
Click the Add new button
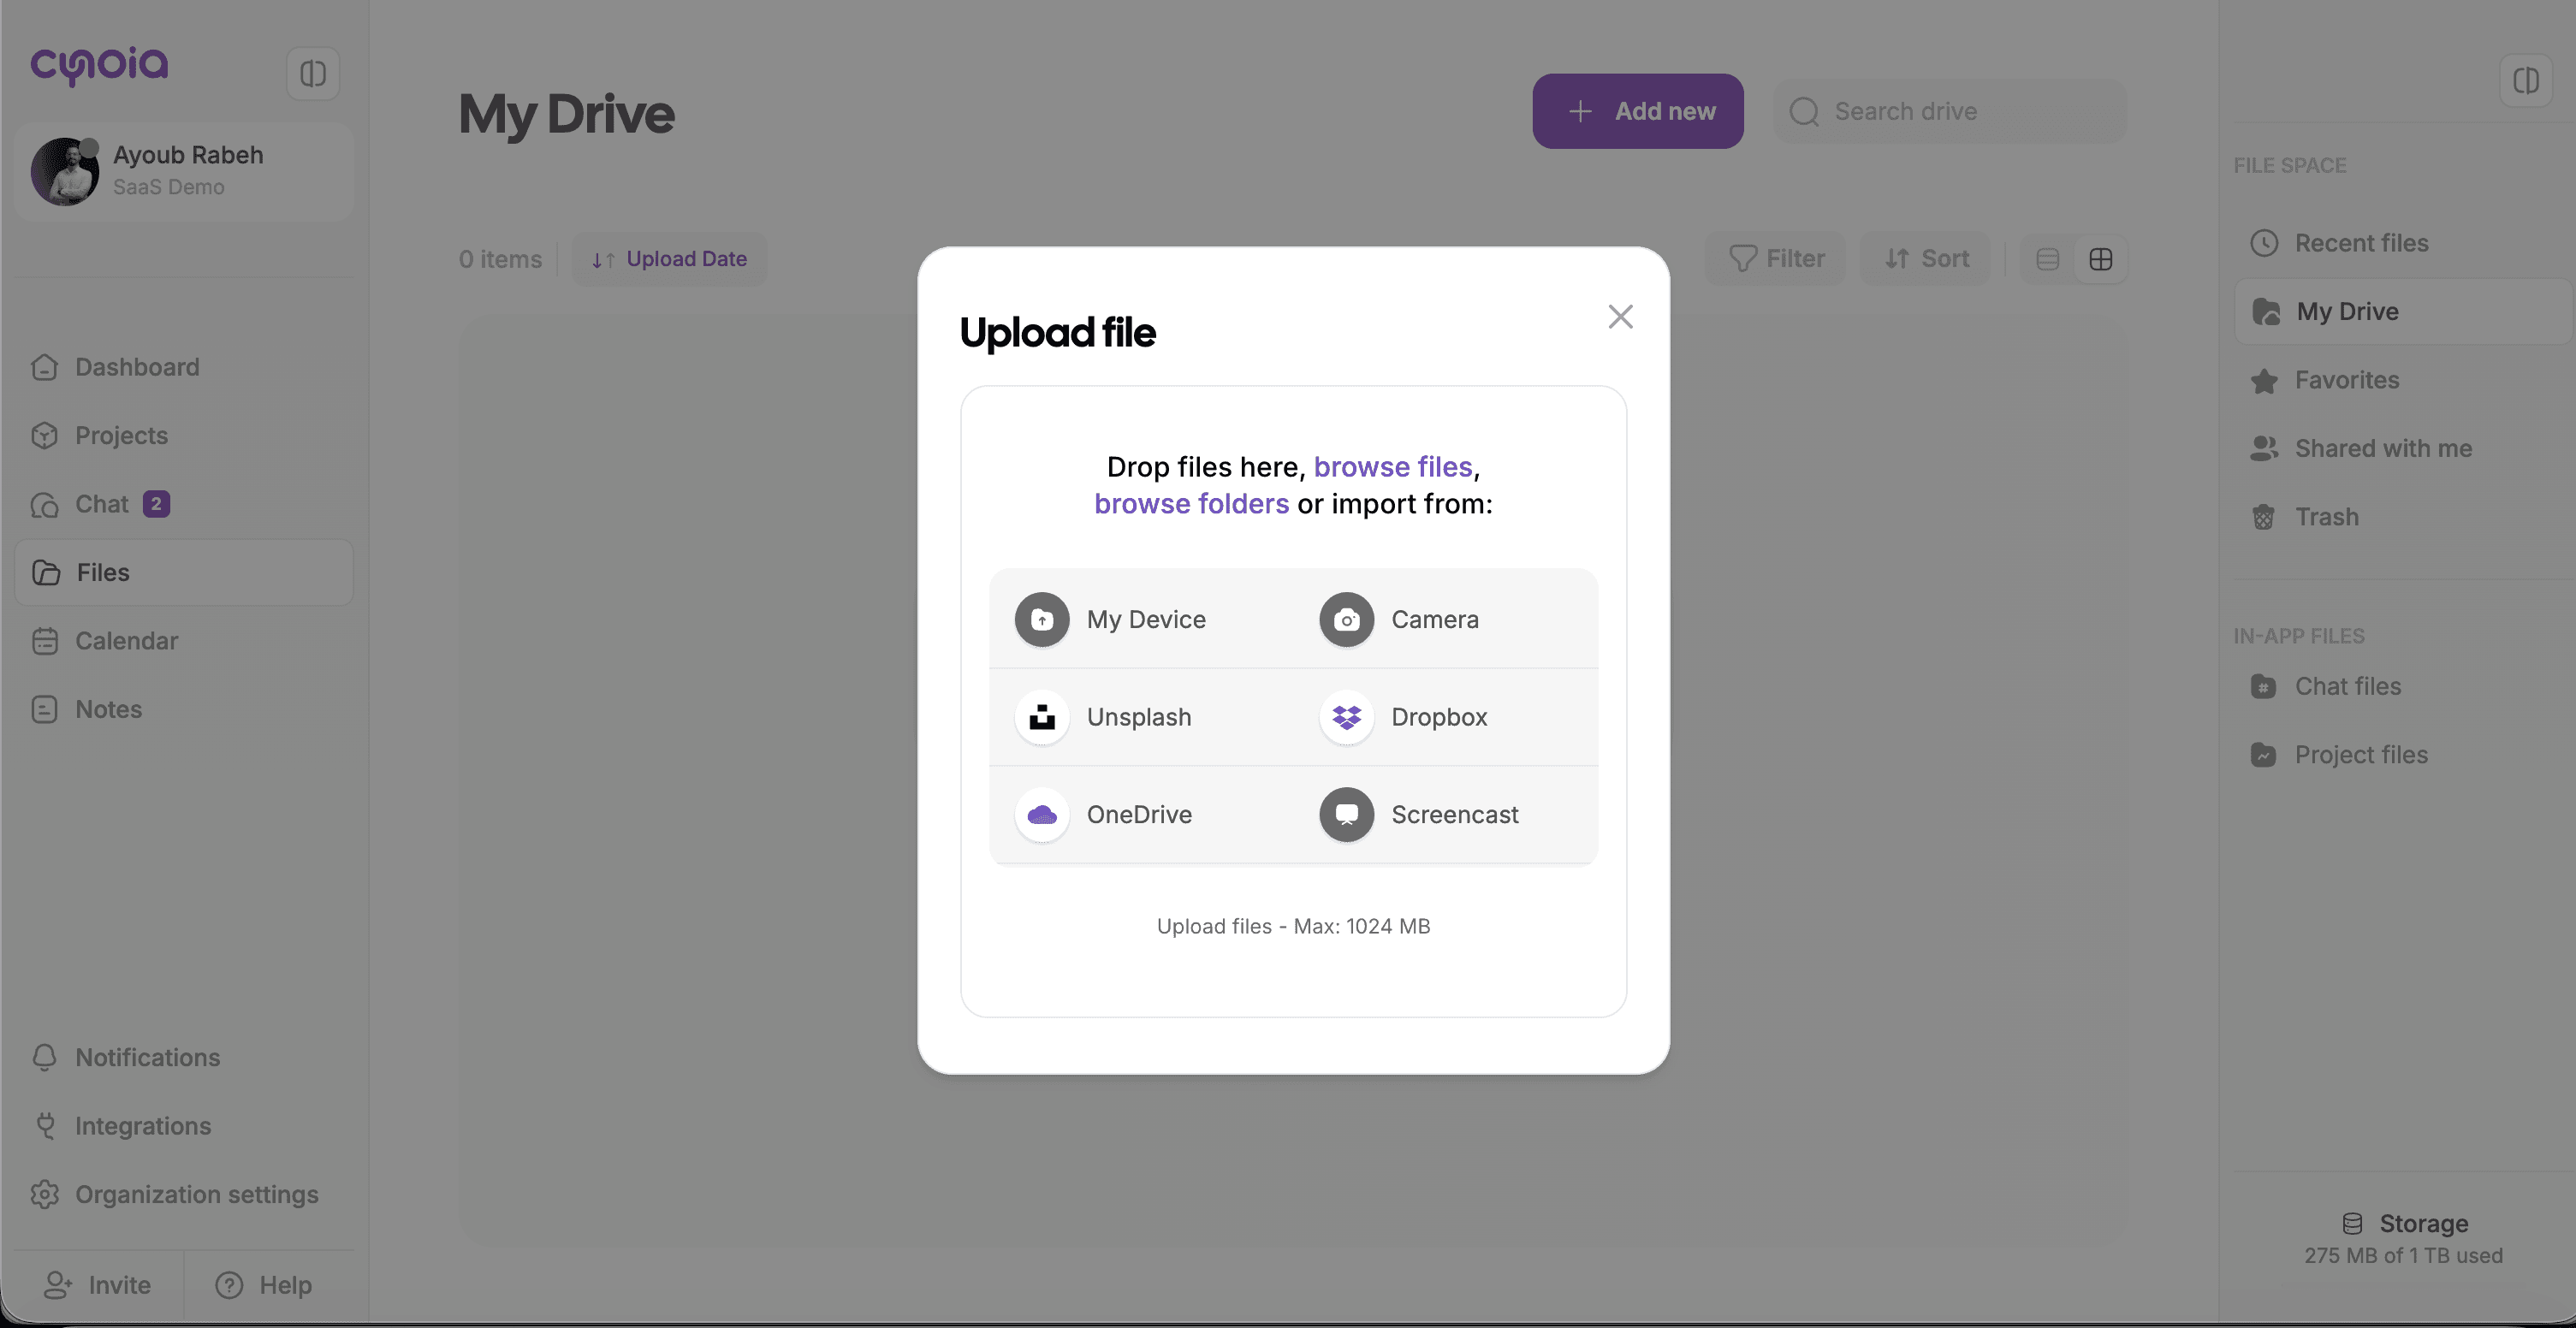1637,111
